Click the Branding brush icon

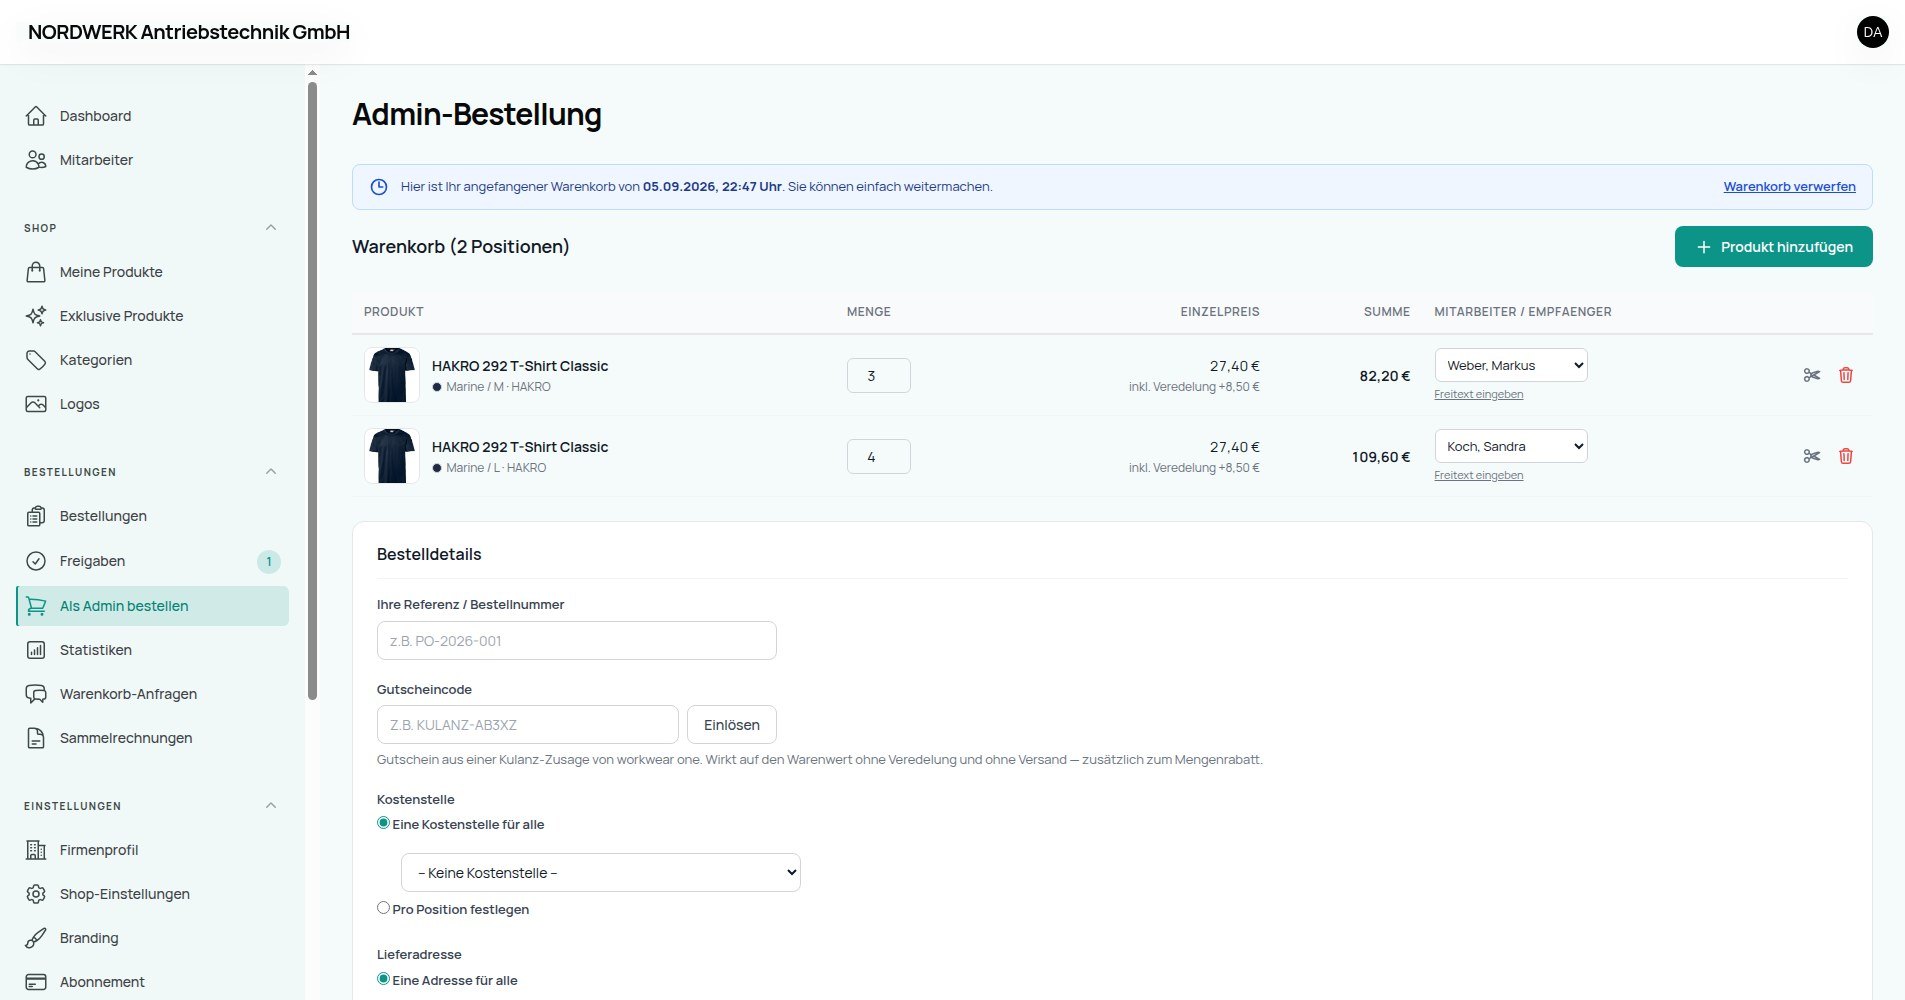click(36, 938)
